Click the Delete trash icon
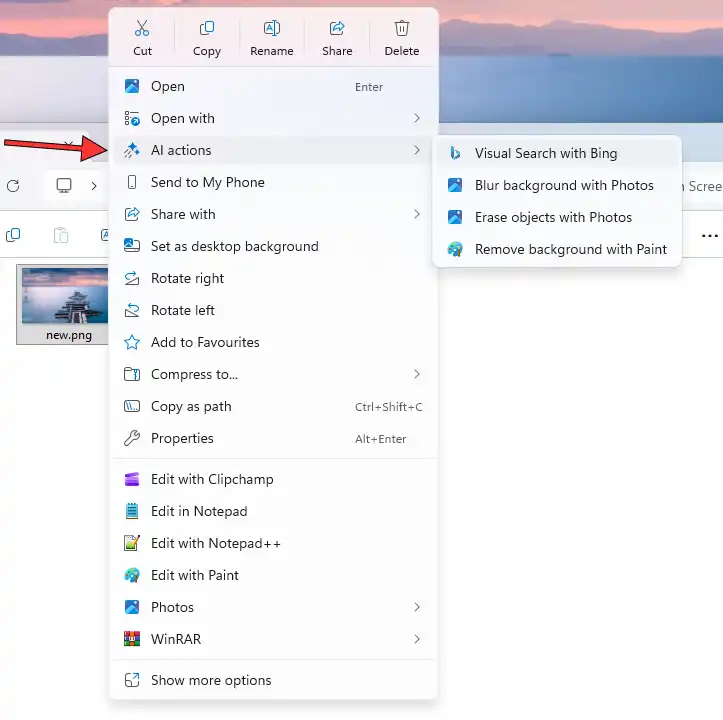The height and width of the screenshot is (720, 723). tap(402, 30)
